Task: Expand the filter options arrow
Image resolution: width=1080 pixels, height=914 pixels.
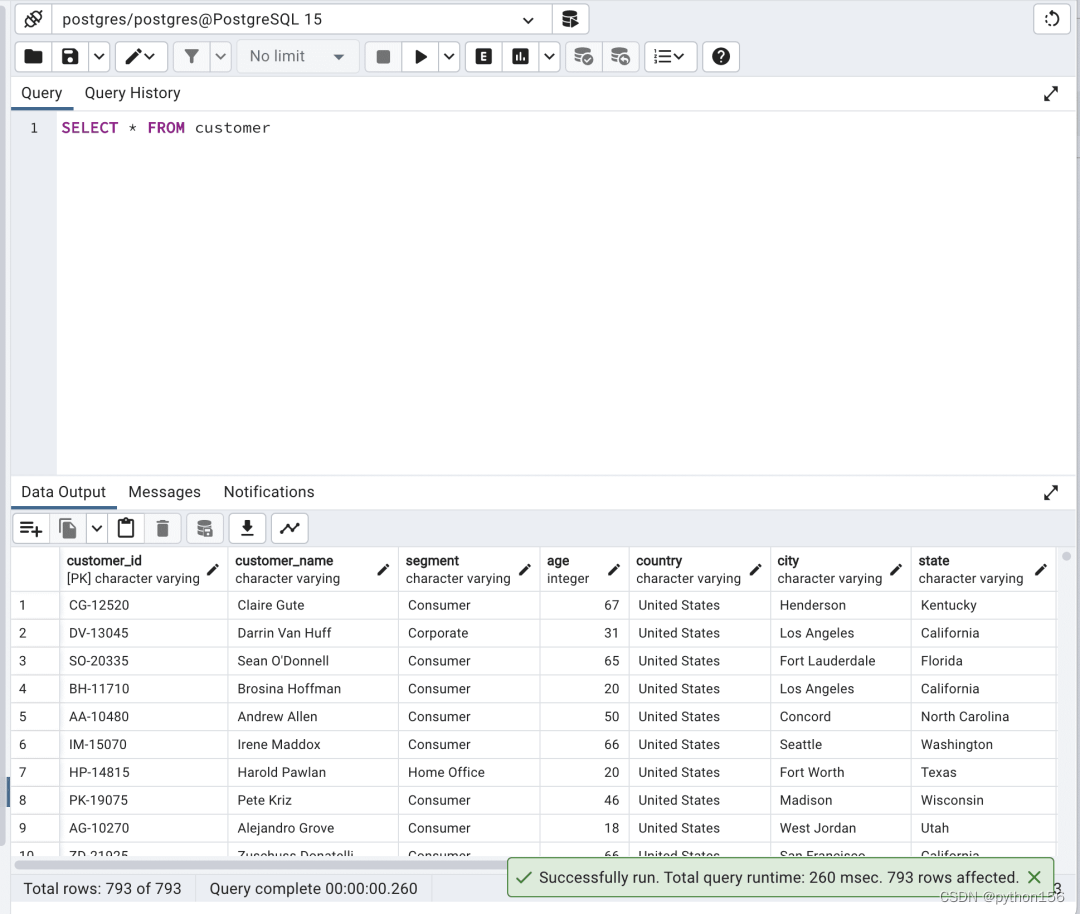Action: click(220, 56)
